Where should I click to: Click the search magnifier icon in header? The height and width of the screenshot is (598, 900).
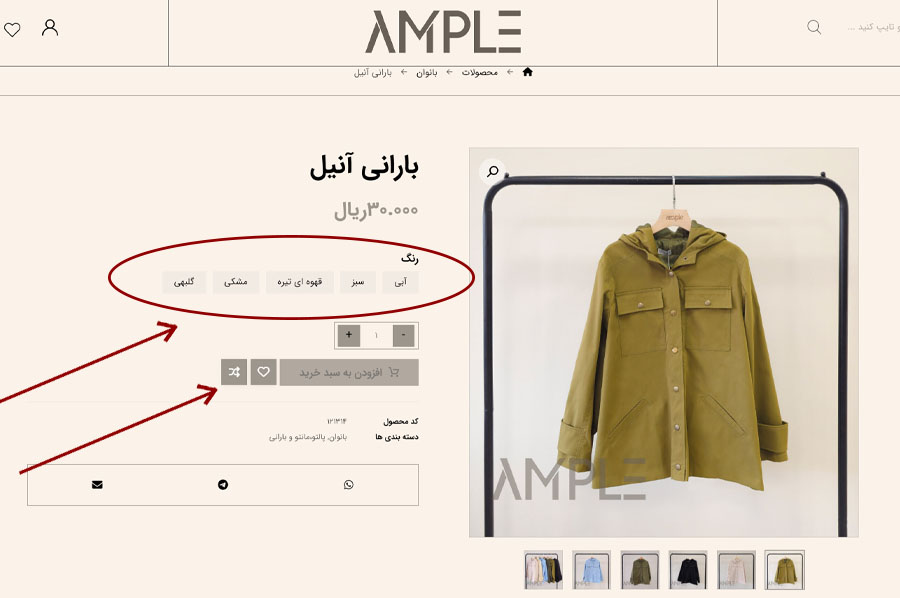(x=814, y=27)
